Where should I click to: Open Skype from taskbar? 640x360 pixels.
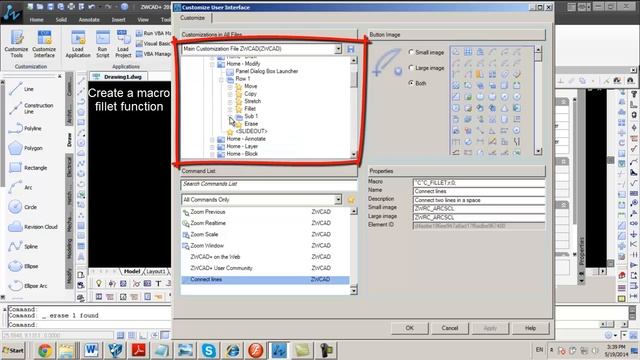pos(209,350)
